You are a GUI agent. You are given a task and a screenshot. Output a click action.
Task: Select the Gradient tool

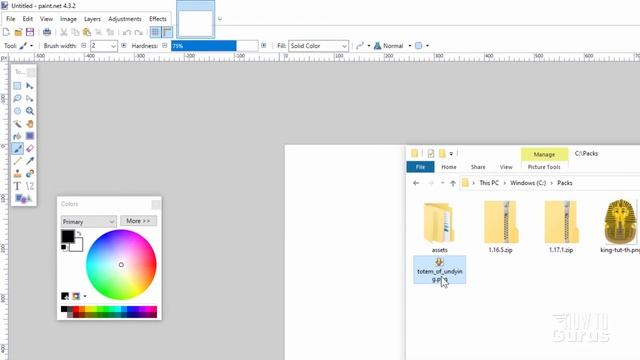coord(30,136)
